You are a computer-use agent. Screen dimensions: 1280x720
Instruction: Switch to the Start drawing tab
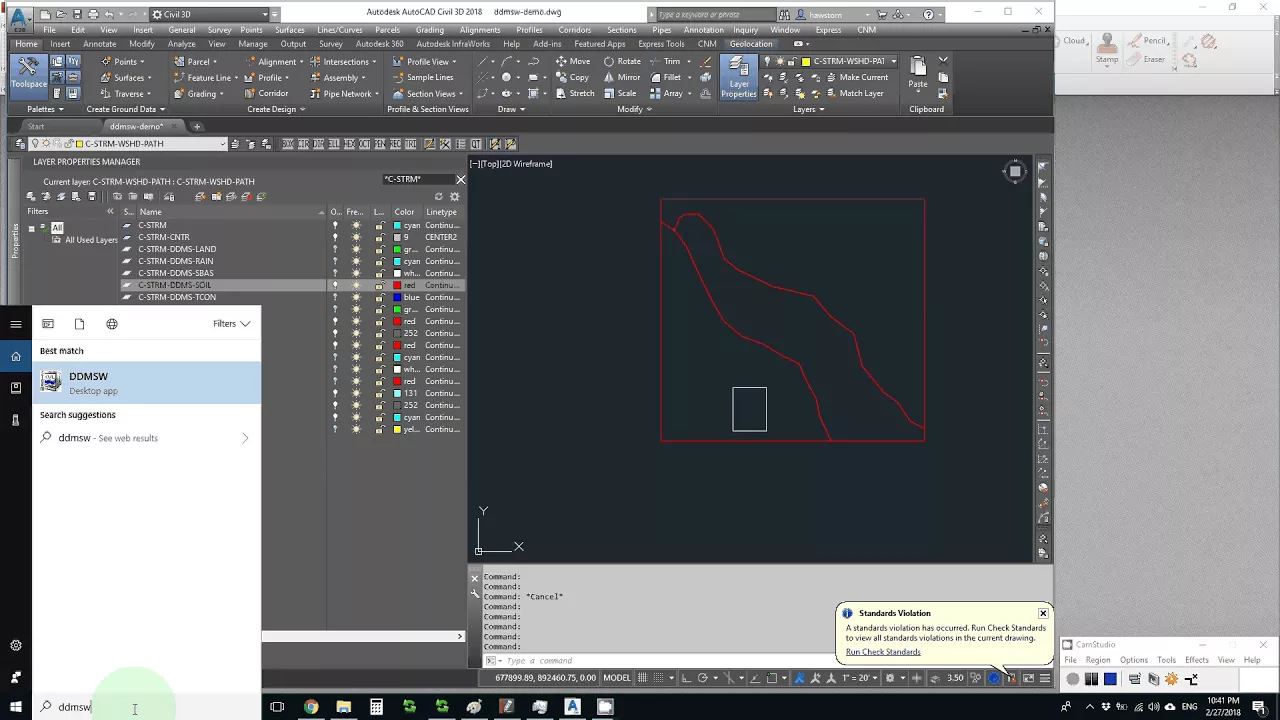coord(36,127)
